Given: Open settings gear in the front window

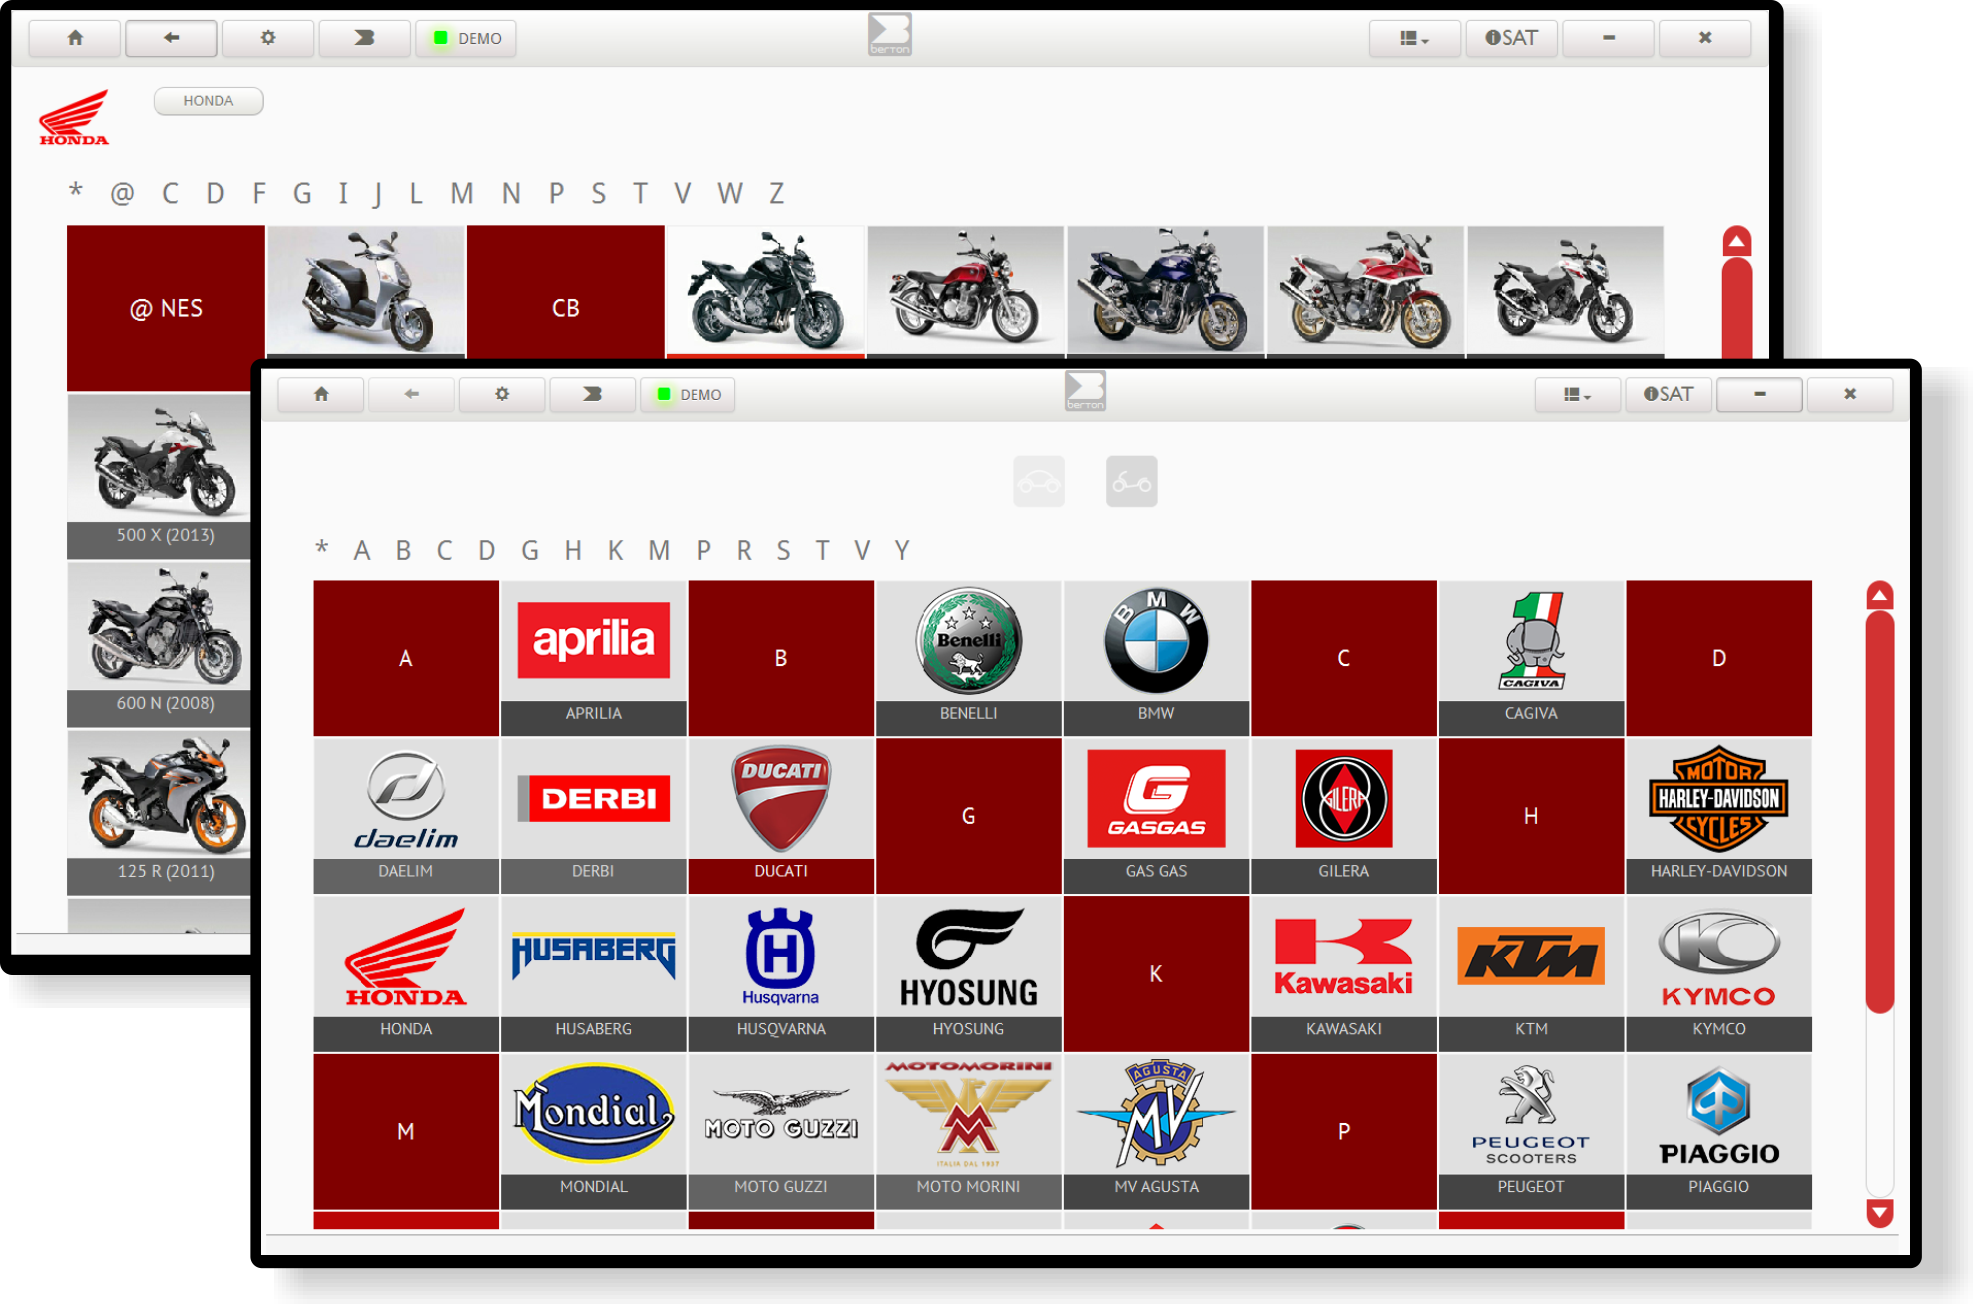Looking at the screenshot, I should 502,394.
